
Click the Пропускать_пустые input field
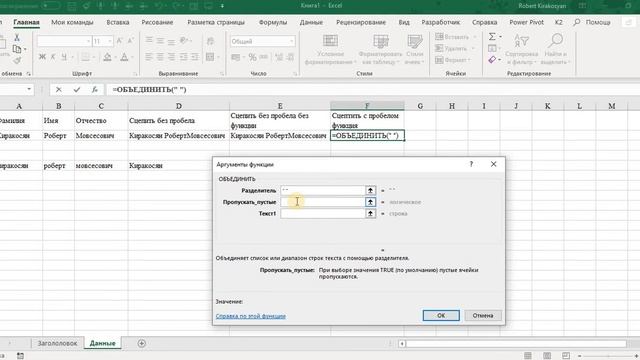322,202
